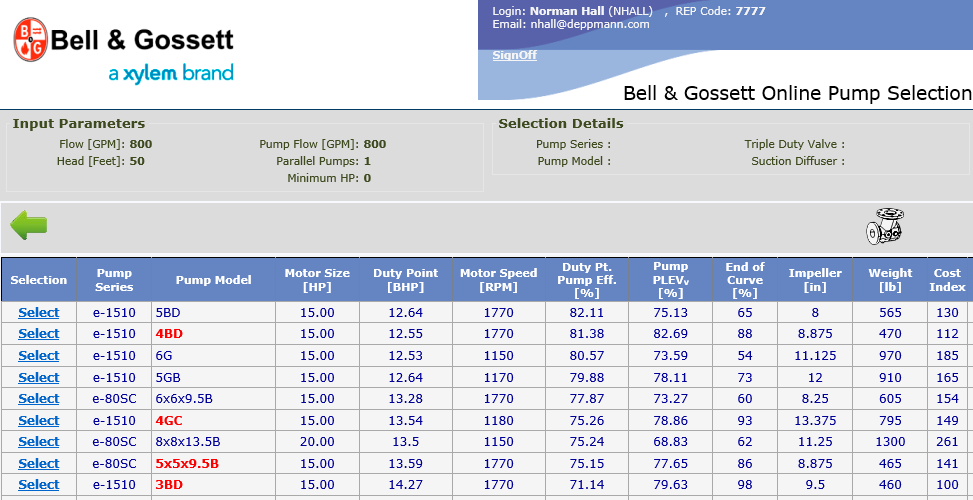The width and height of the screenshot is (973, 500).
Task: Select the 4GC pump row
Action: pos(38,420)
